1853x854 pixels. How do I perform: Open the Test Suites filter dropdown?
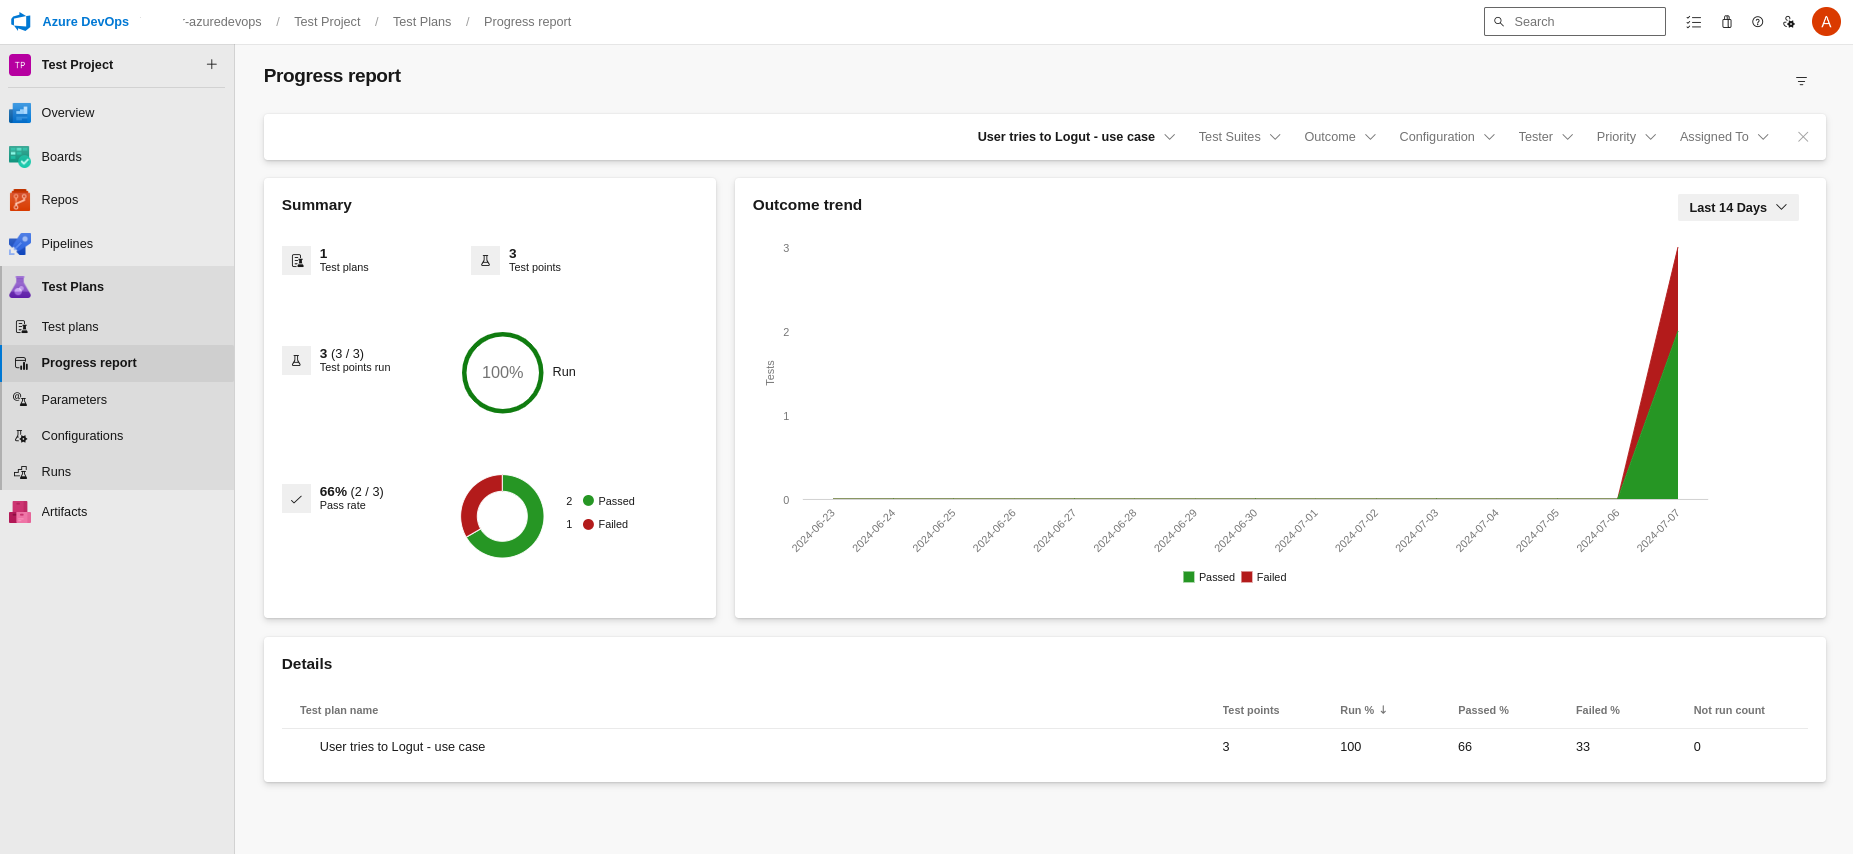click(x=1239, y=137)
